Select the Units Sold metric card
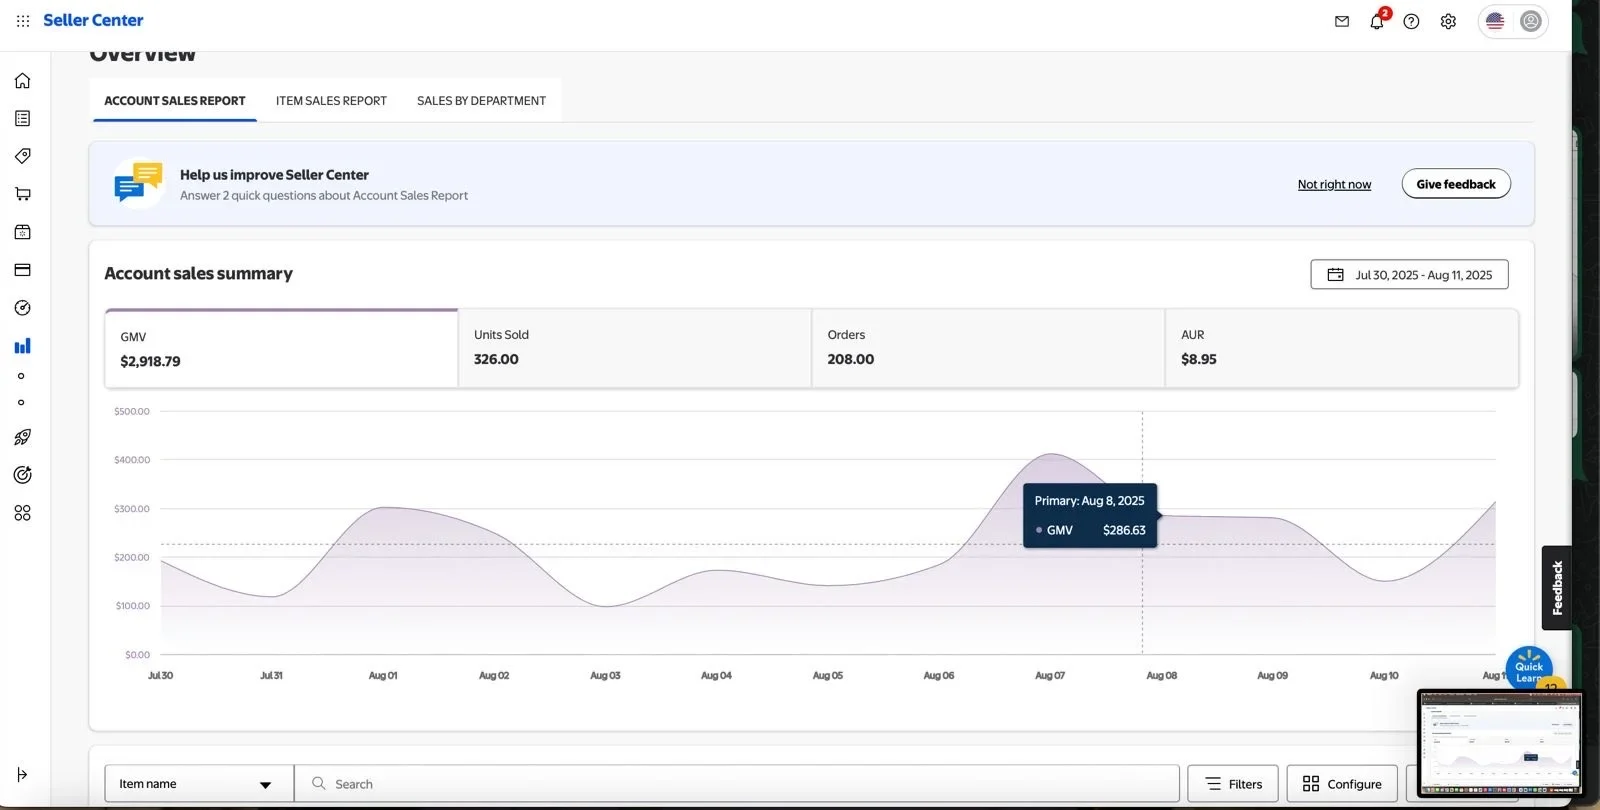This screenshot has width=1600, height=810. pyautogui.click(x=634, y=348)
